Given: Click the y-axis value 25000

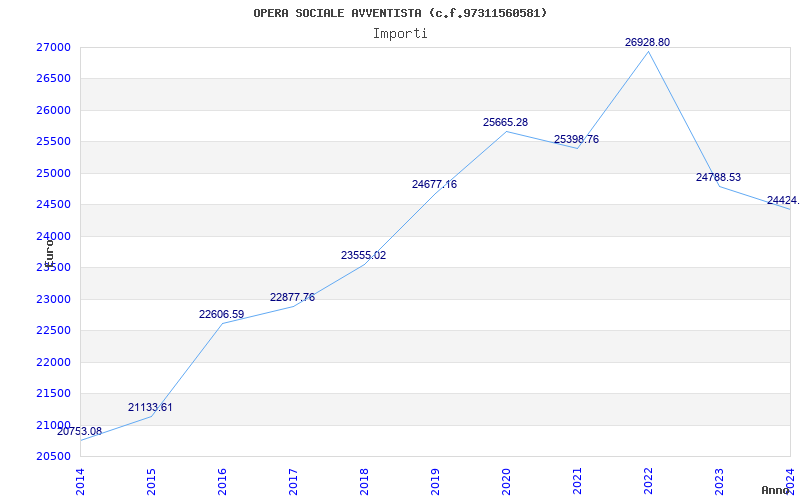Looking at the screenshot, I should coord(53,173).
